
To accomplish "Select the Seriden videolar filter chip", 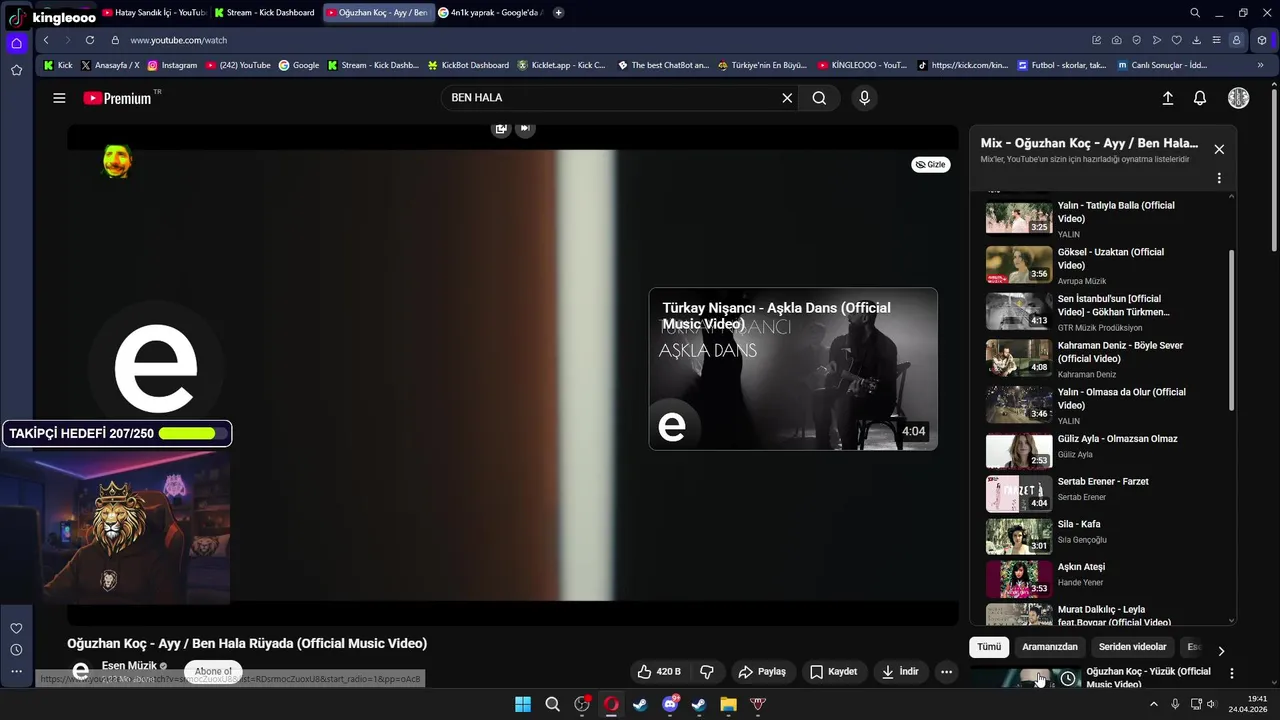I will coord(1132,647).
